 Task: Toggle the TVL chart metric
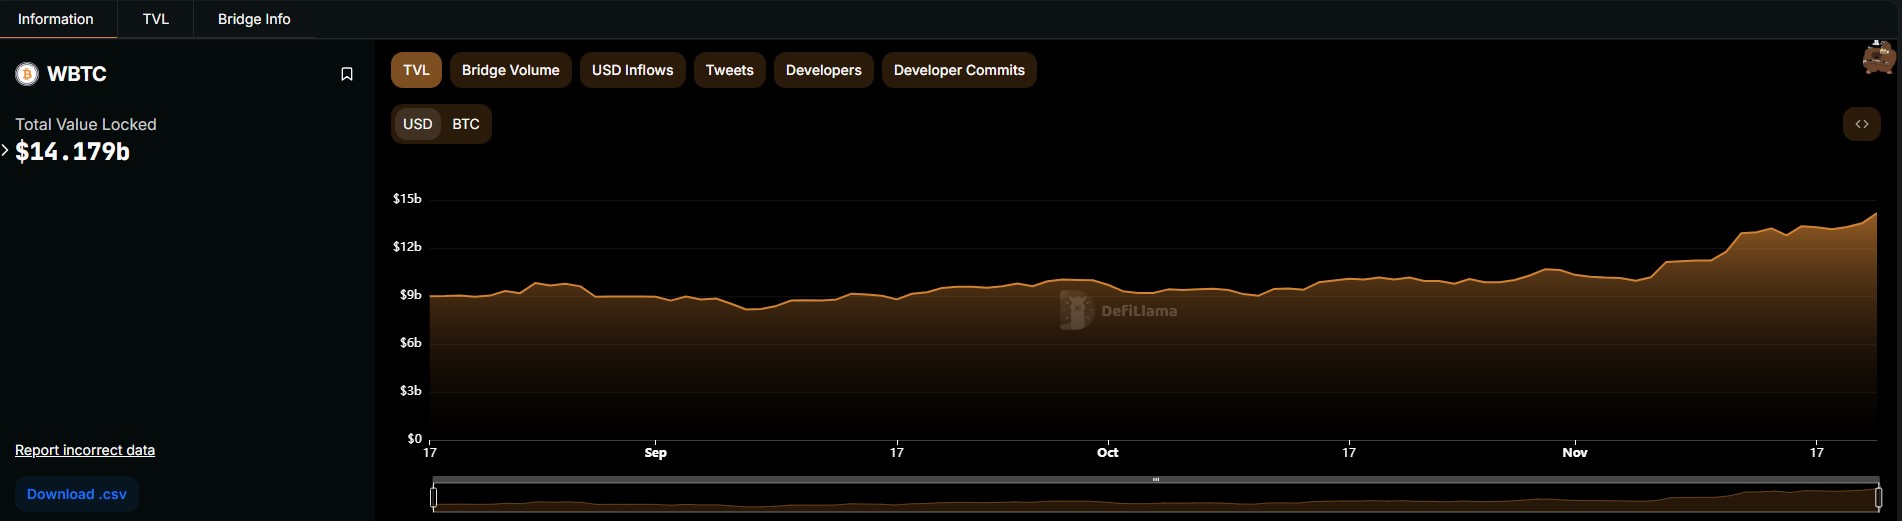click(416, 70)
